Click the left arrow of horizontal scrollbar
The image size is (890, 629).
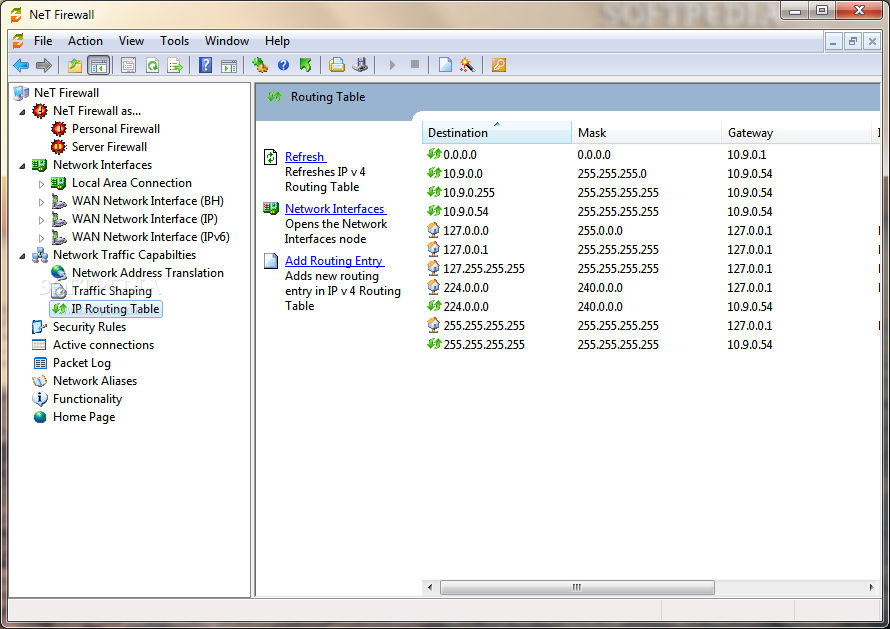(430, 587)
